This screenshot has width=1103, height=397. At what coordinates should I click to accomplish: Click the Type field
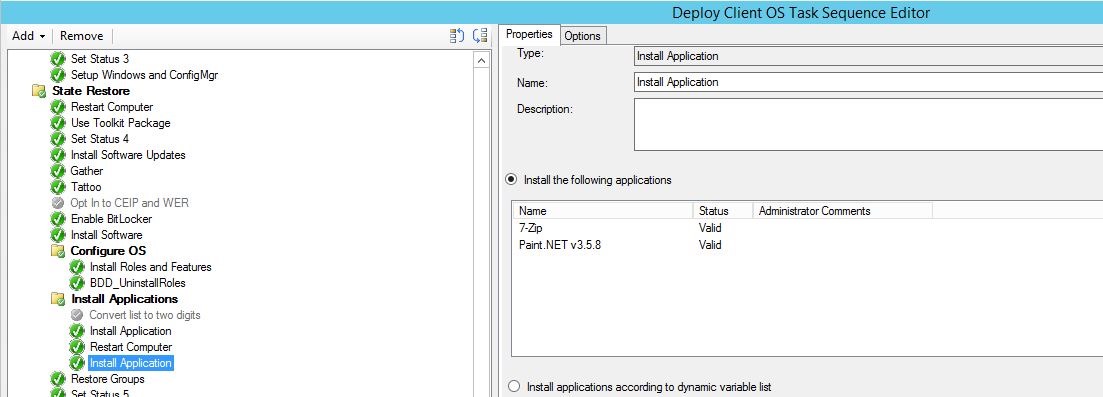coord(868,56)
